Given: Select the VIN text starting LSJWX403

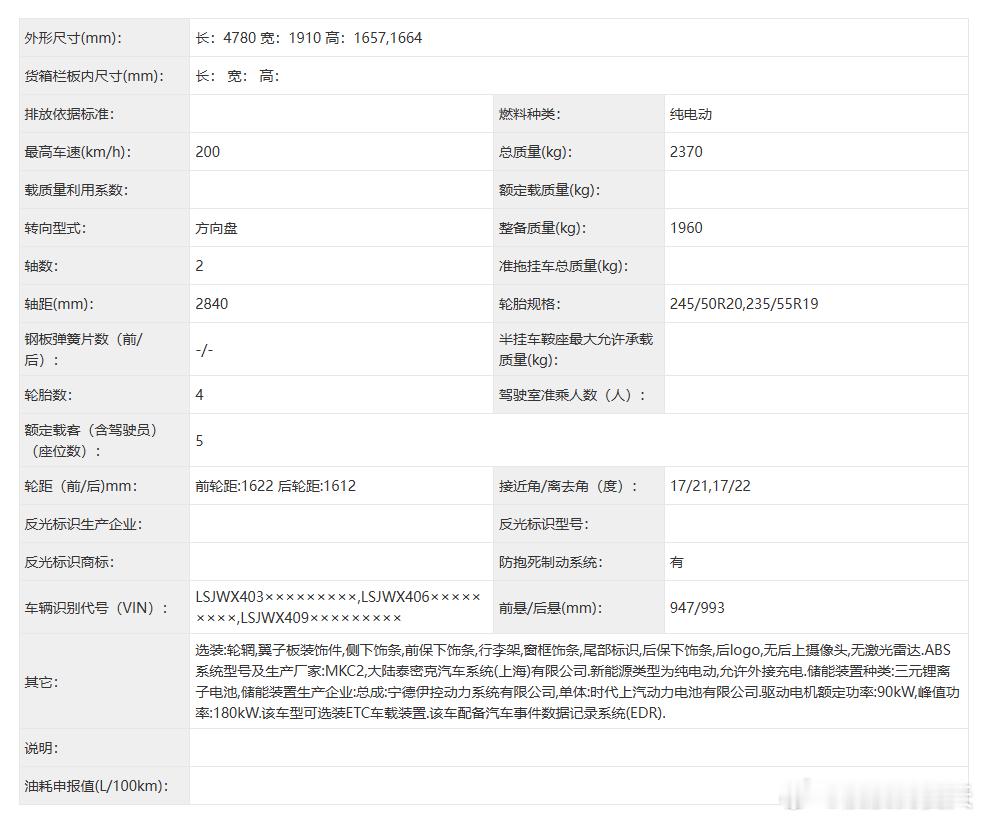Looking at the screenshot, I should coord(339,607).
